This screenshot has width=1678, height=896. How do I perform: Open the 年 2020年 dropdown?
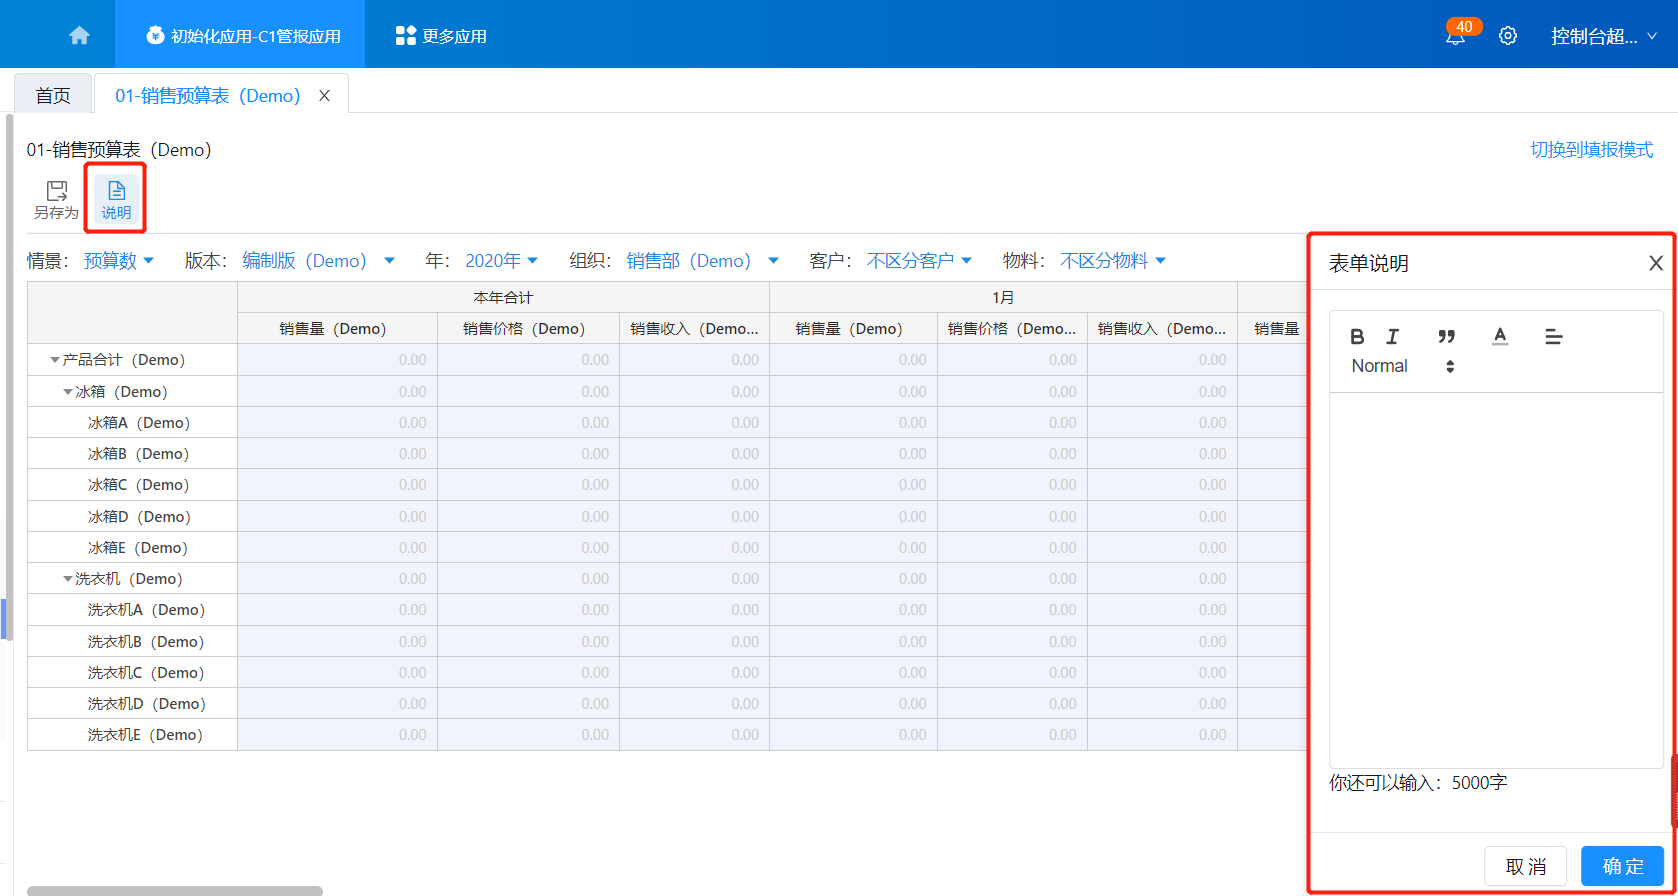point(501,261)
